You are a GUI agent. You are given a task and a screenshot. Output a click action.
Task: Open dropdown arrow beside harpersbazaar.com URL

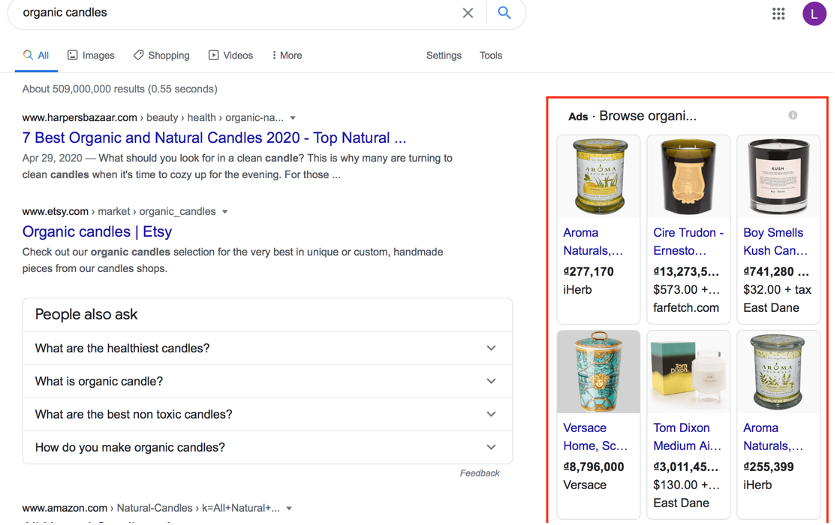[x=293, y=118]
